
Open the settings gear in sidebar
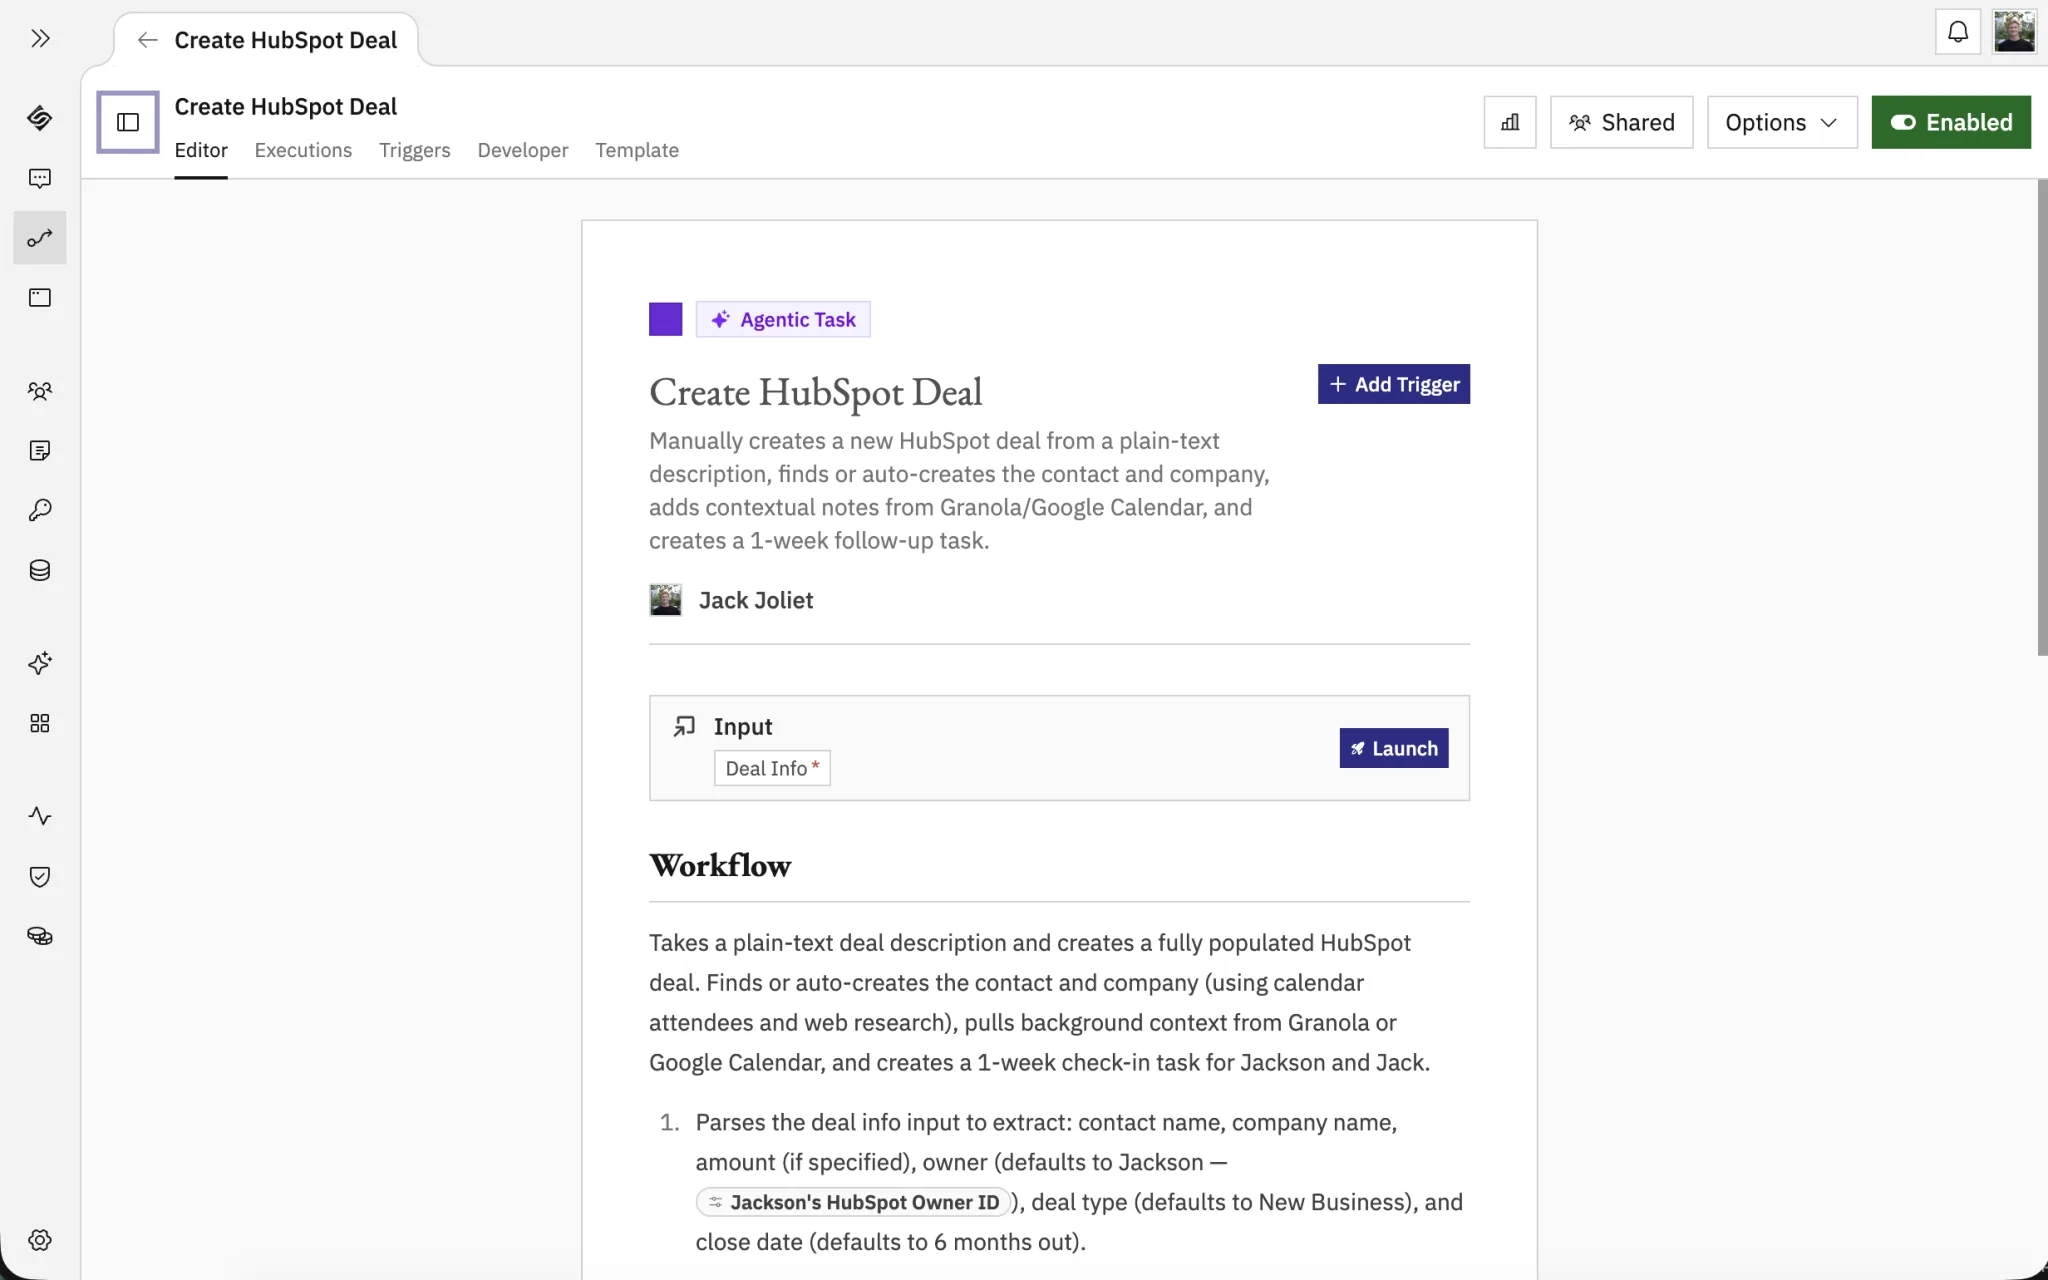pos(40,1240)
